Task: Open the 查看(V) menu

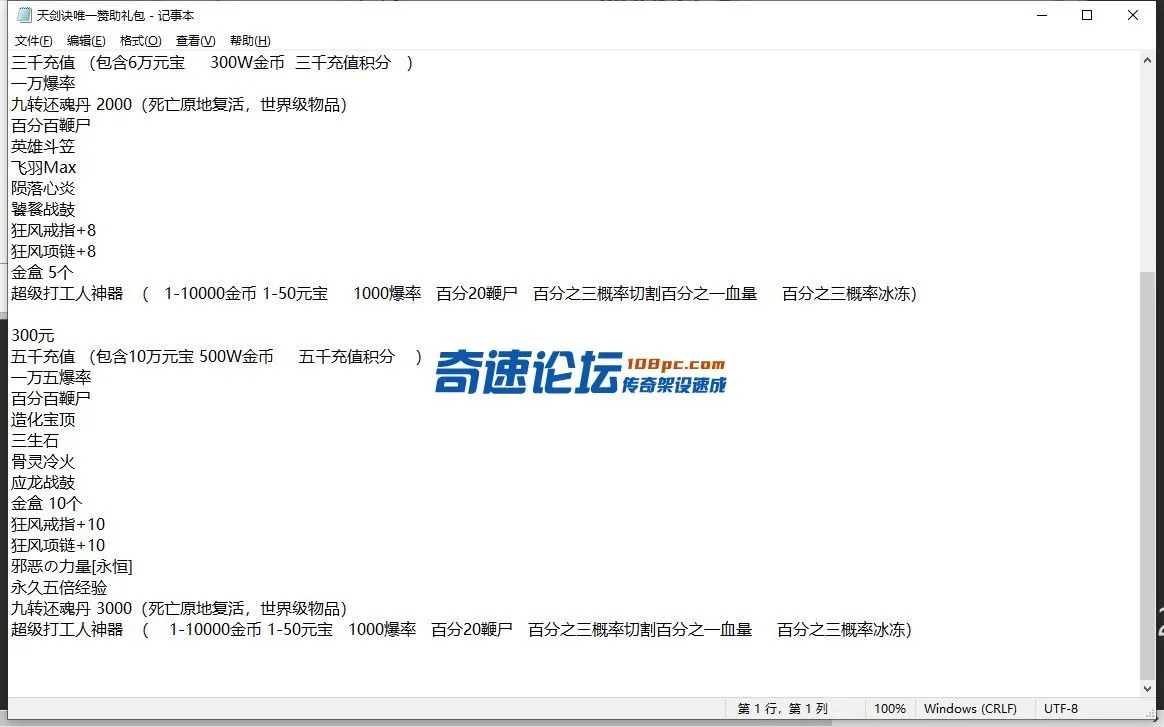Action: point(195,41)
